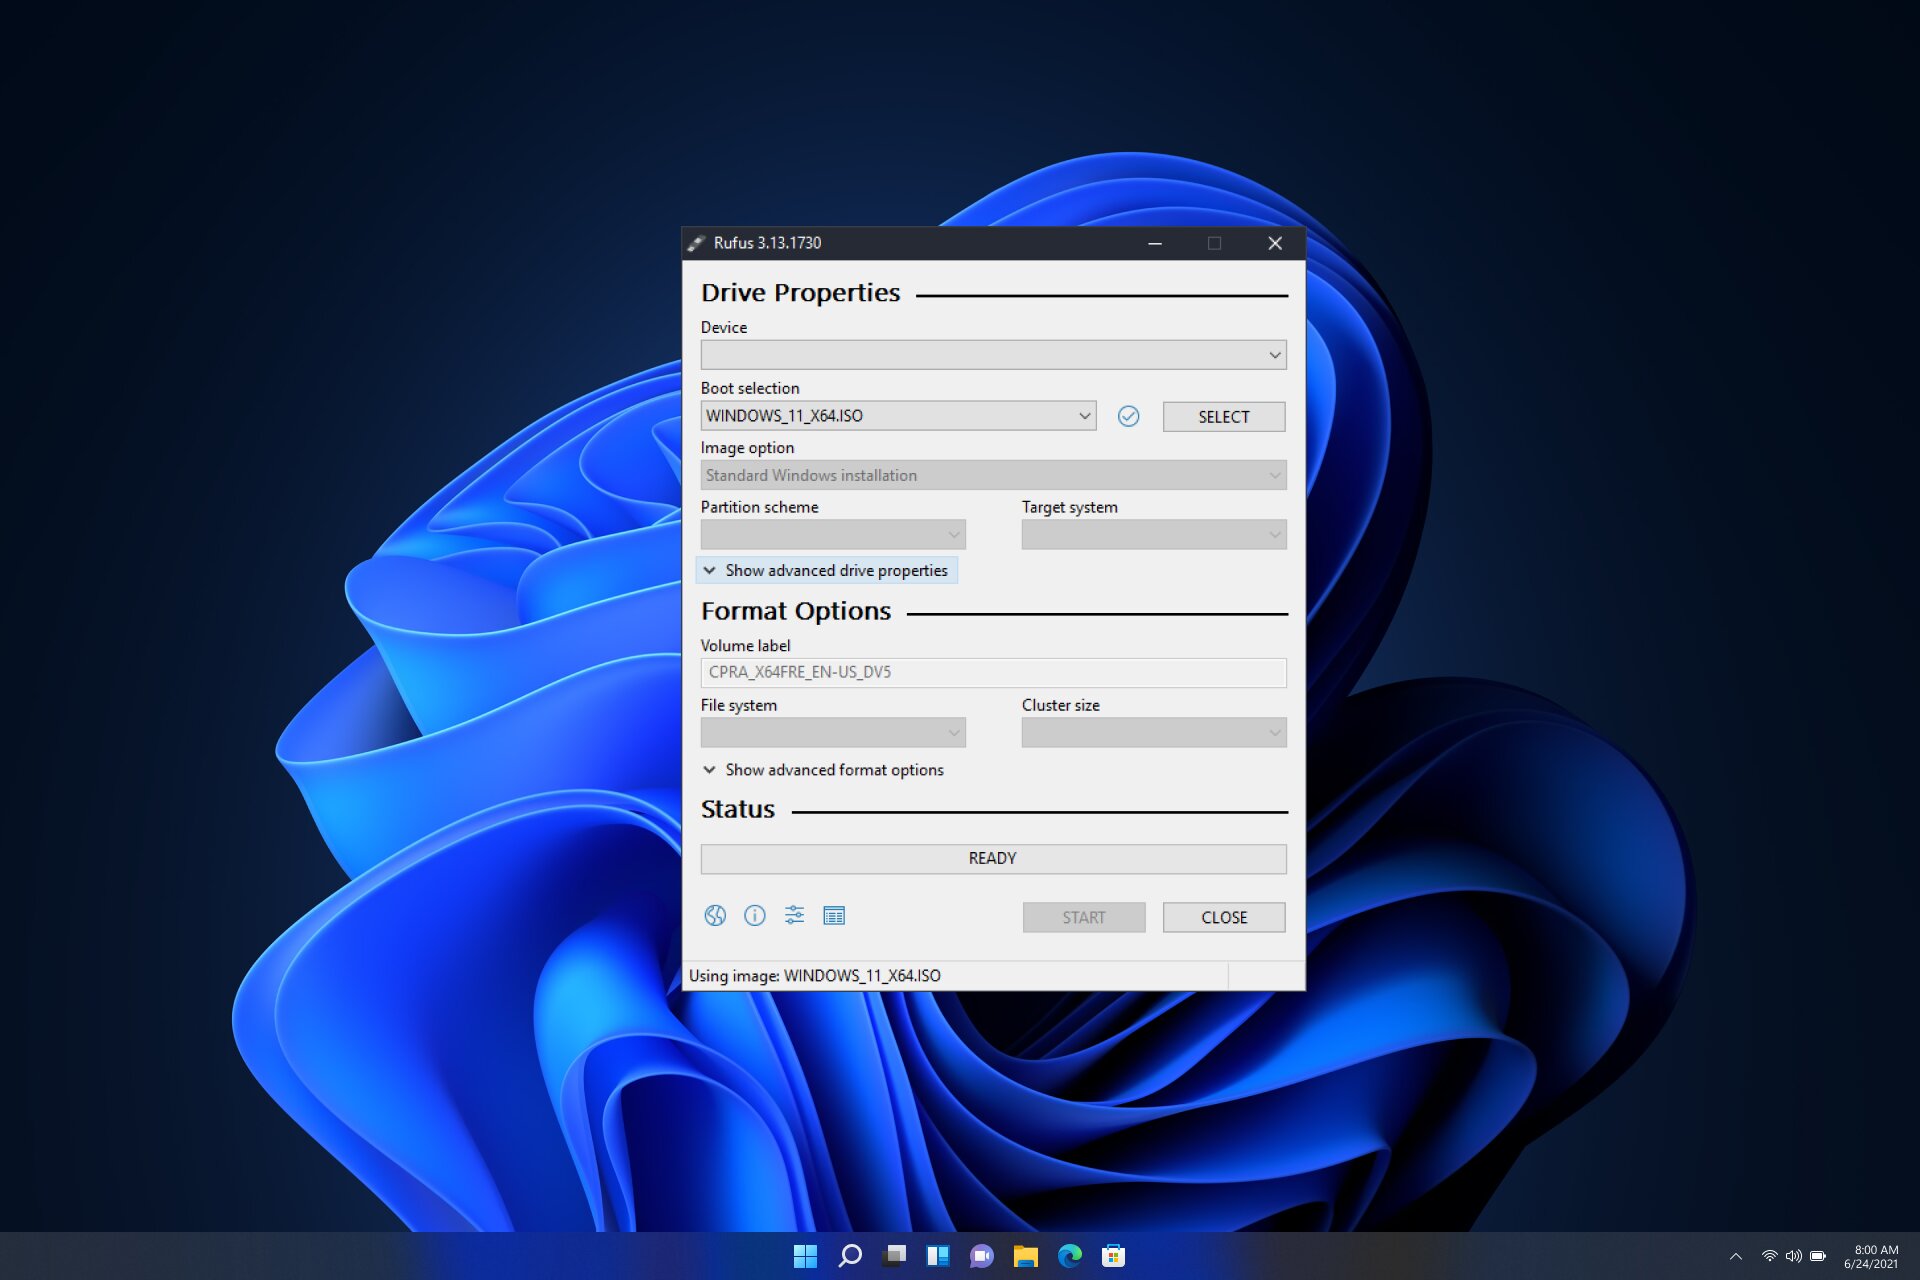Show Rufus about information icon
The image size is (1920, 1280).
tap(754, 915)
